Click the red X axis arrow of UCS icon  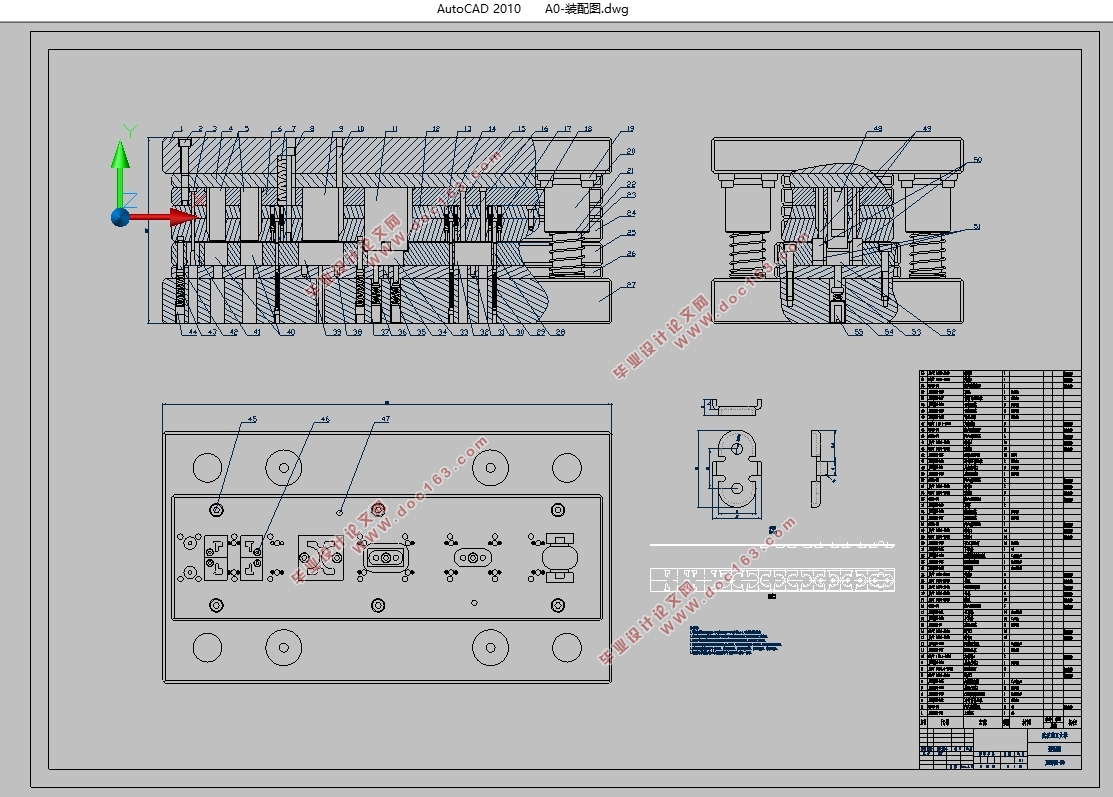tap(165, 216)
